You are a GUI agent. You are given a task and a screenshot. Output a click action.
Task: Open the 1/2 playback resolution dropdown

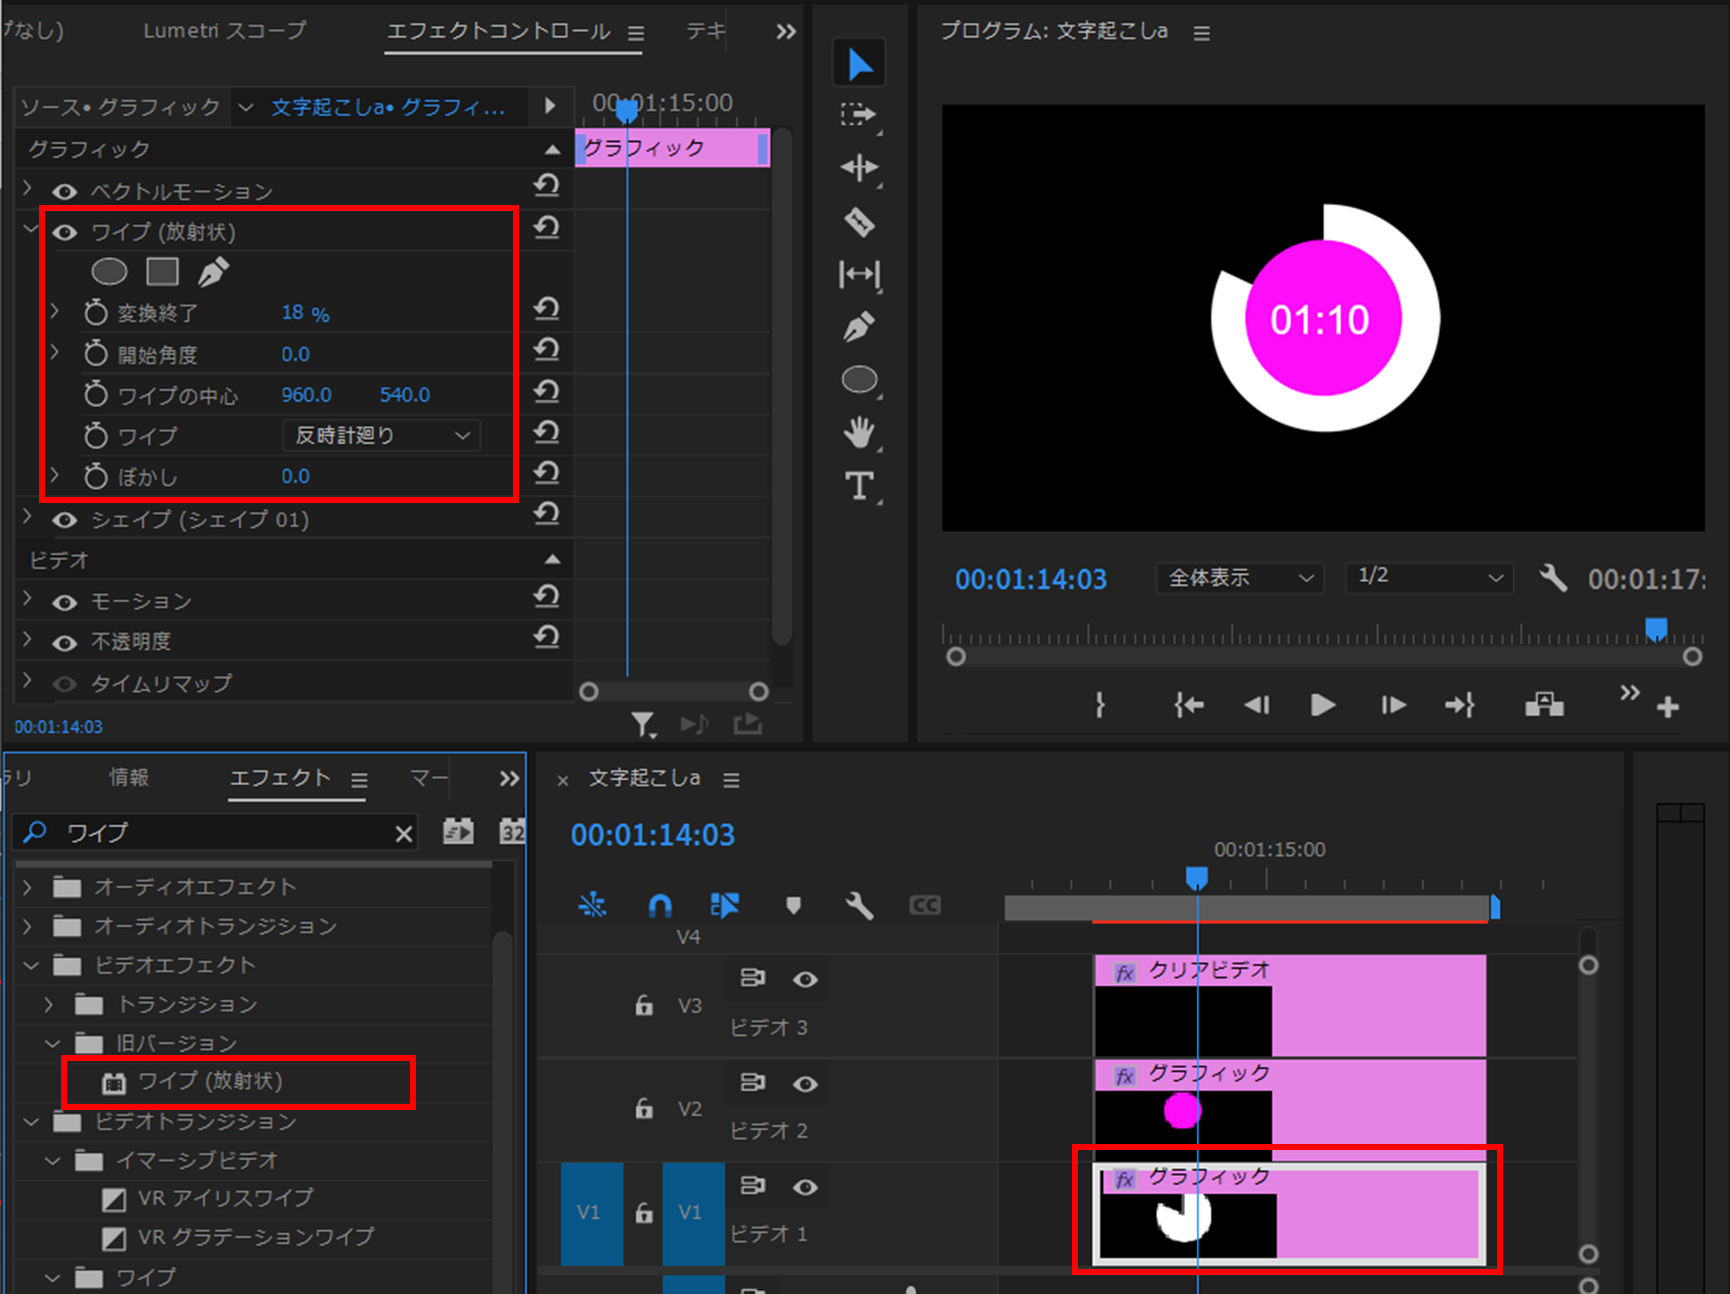tap(1428, 578)
